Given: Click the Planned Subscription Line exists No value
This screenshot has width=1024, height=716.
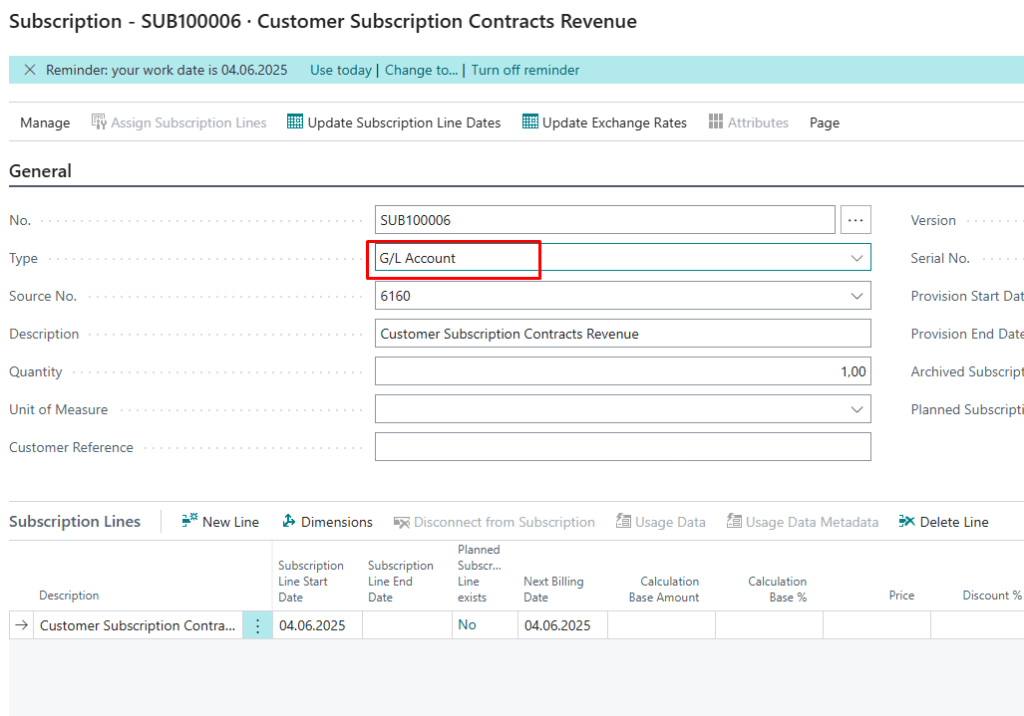Looking at the screenshot, I should (467, 625).
